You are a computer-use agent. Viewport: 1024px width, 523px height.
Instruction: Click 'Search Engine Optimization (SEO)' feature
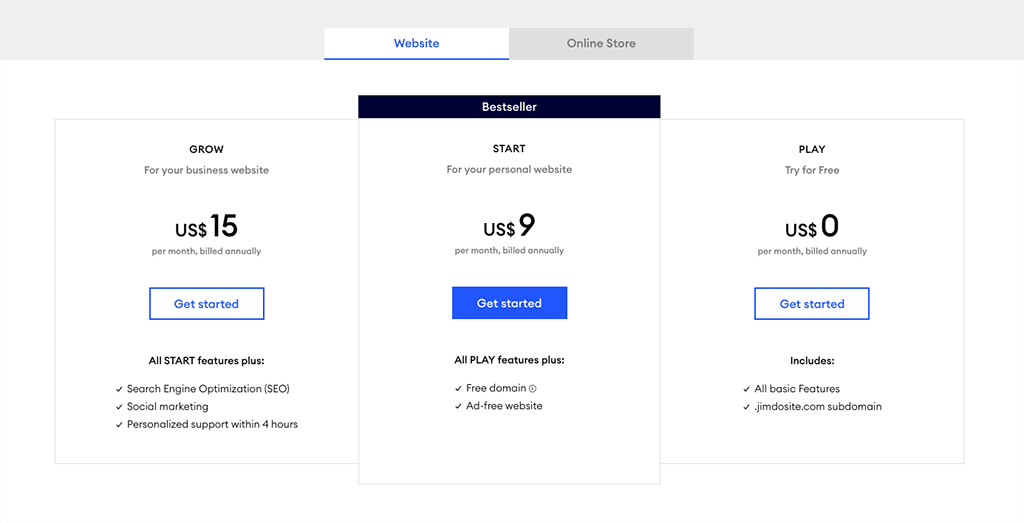[x=208, y=388]
